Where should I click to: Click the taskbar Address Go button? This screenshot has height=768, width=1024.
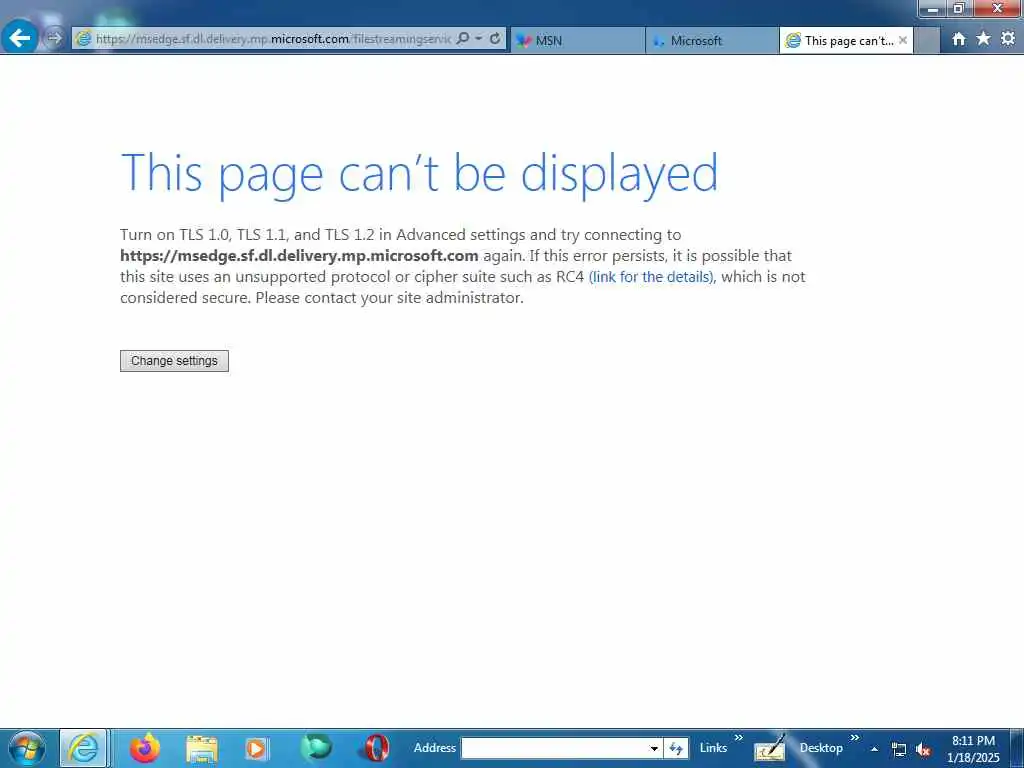tap(676, 748)
